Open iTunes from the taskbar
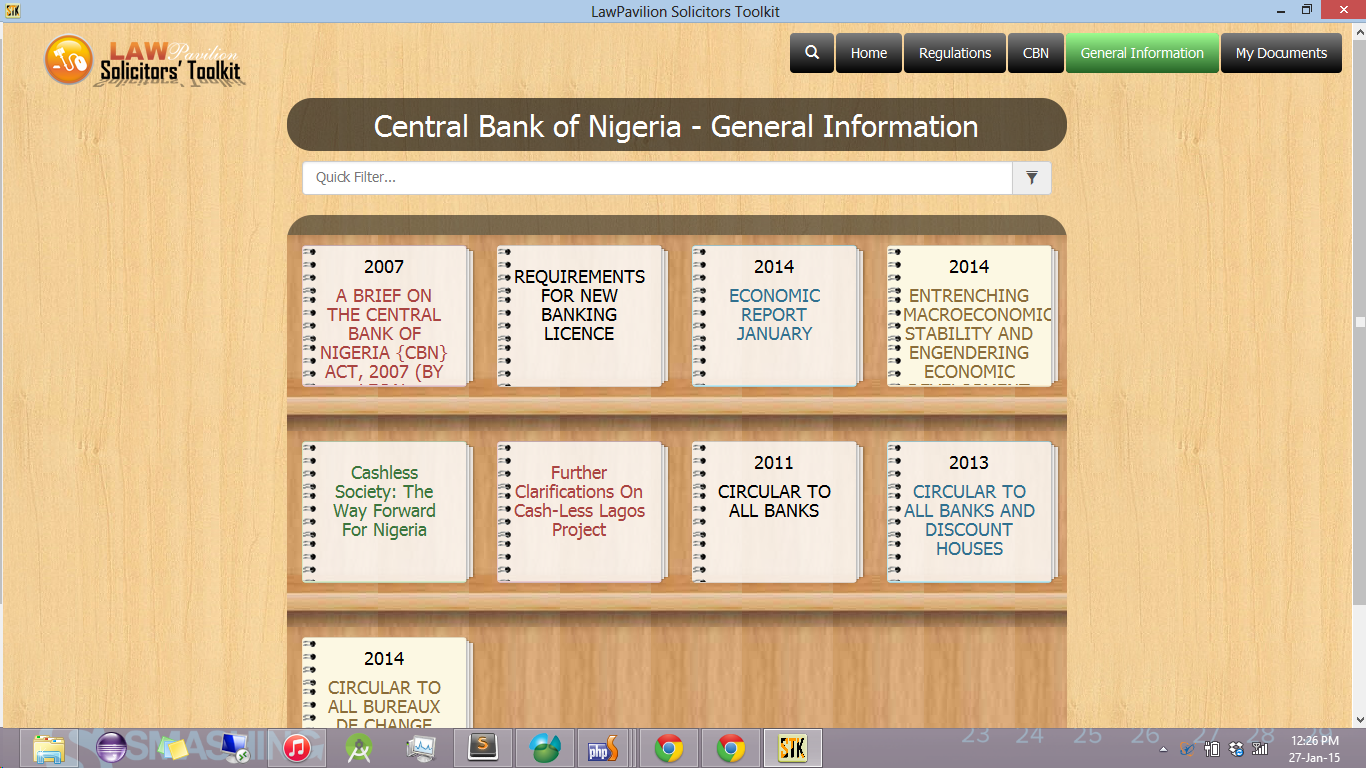1366x768 pixels. (297, 747)
